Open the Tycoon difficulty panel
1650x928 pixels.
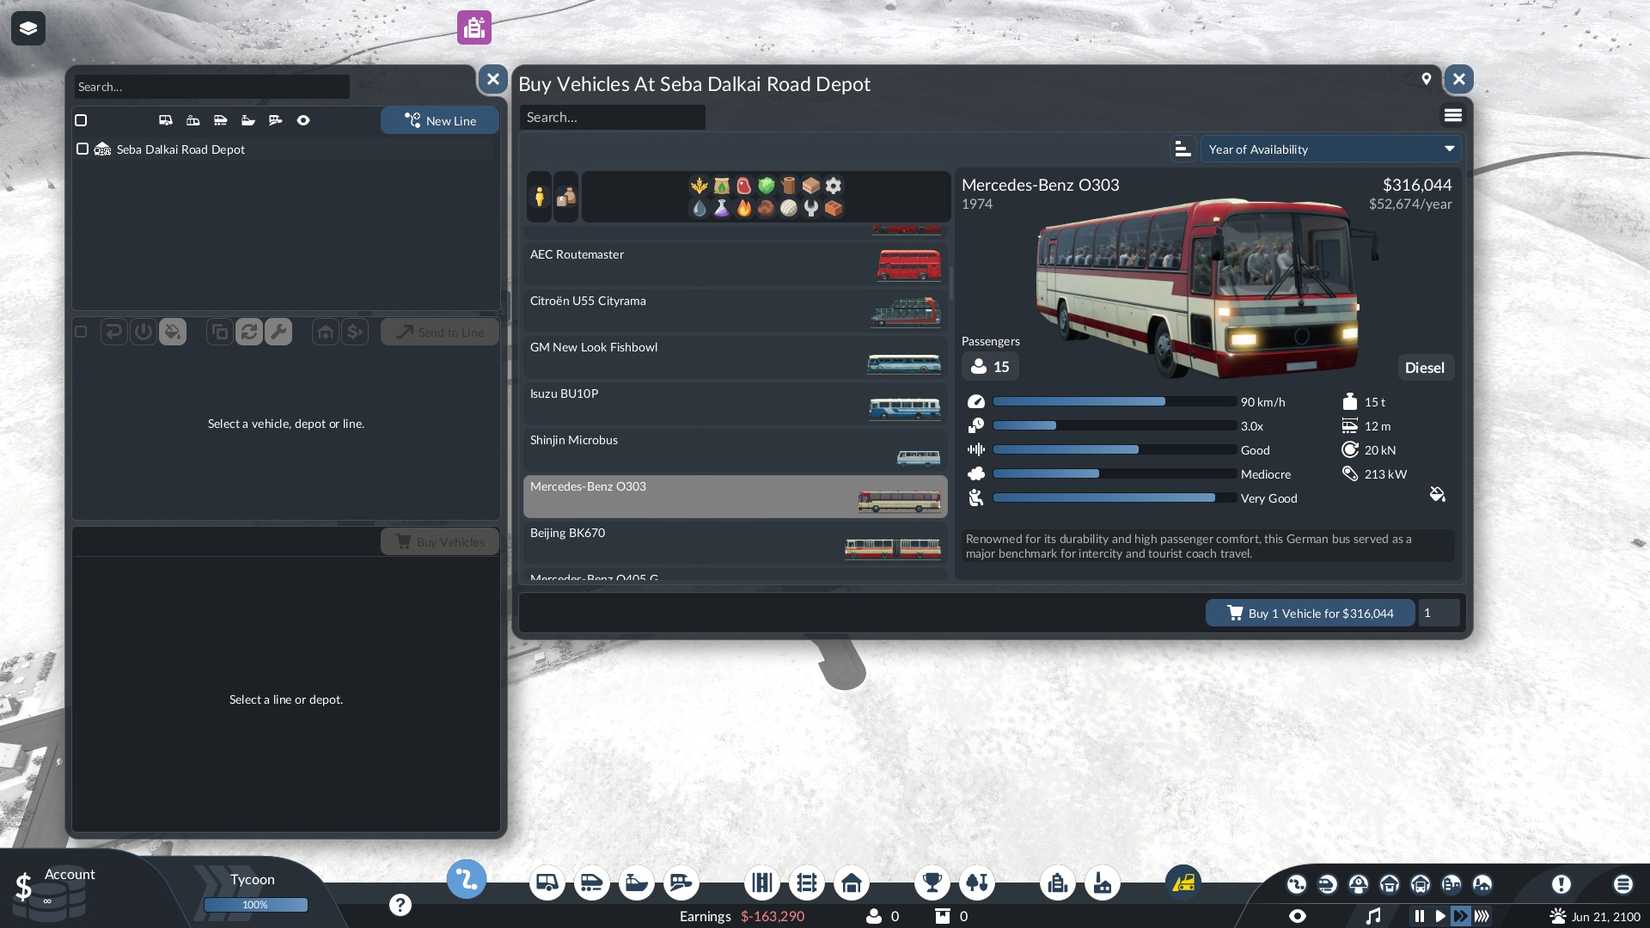pos(254,890)
